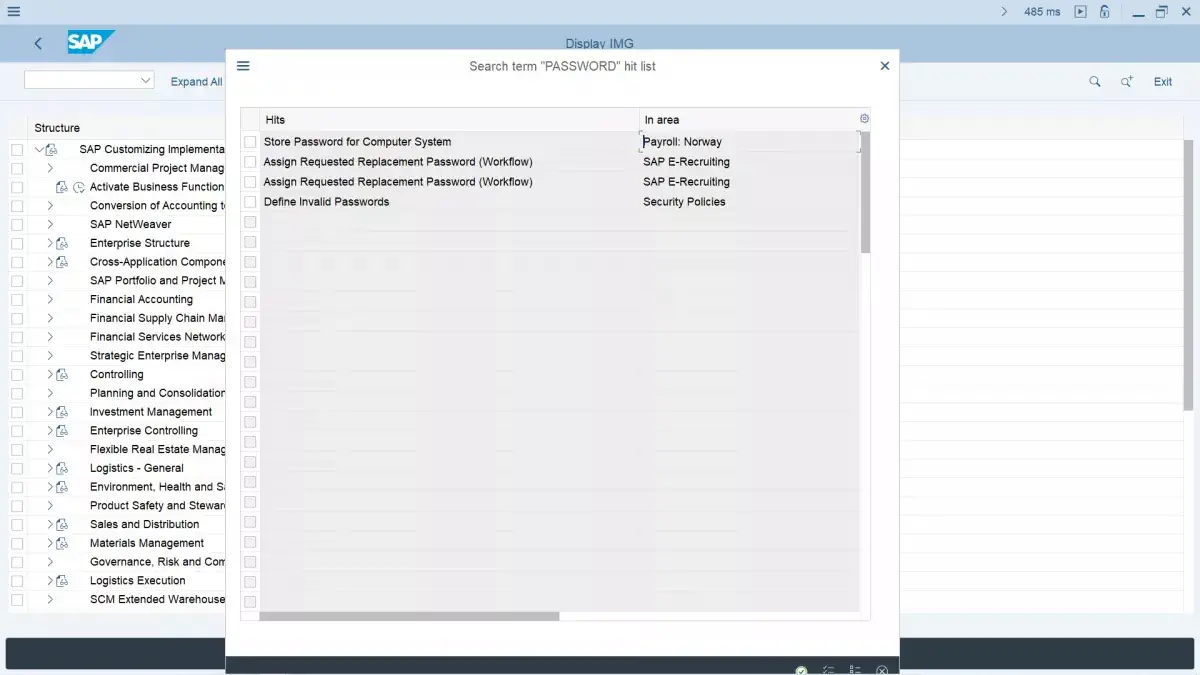Select the Store Password for Computer System row checkbox

(x=250, y=142)
